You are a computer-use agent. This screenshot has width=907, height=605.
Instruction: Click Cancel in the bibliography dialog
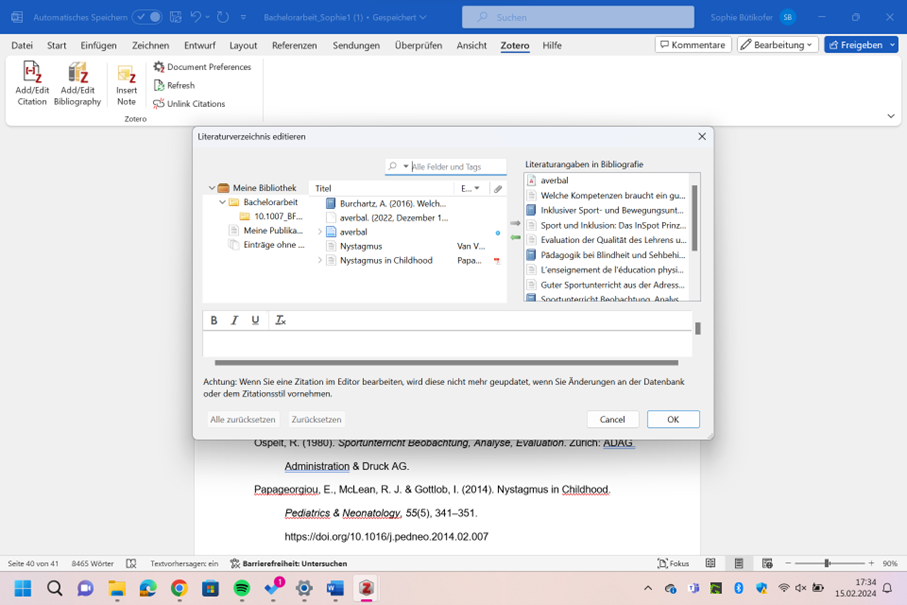coord(613,419)
